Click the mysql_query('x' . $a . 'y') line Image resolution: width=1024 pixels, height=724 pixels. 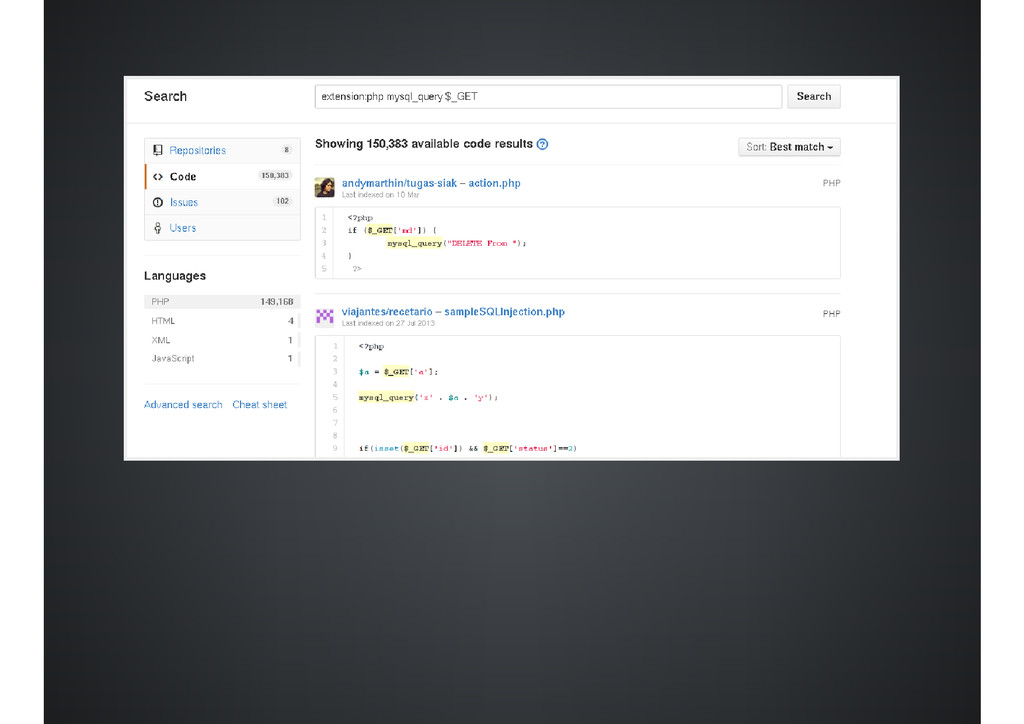428,397
